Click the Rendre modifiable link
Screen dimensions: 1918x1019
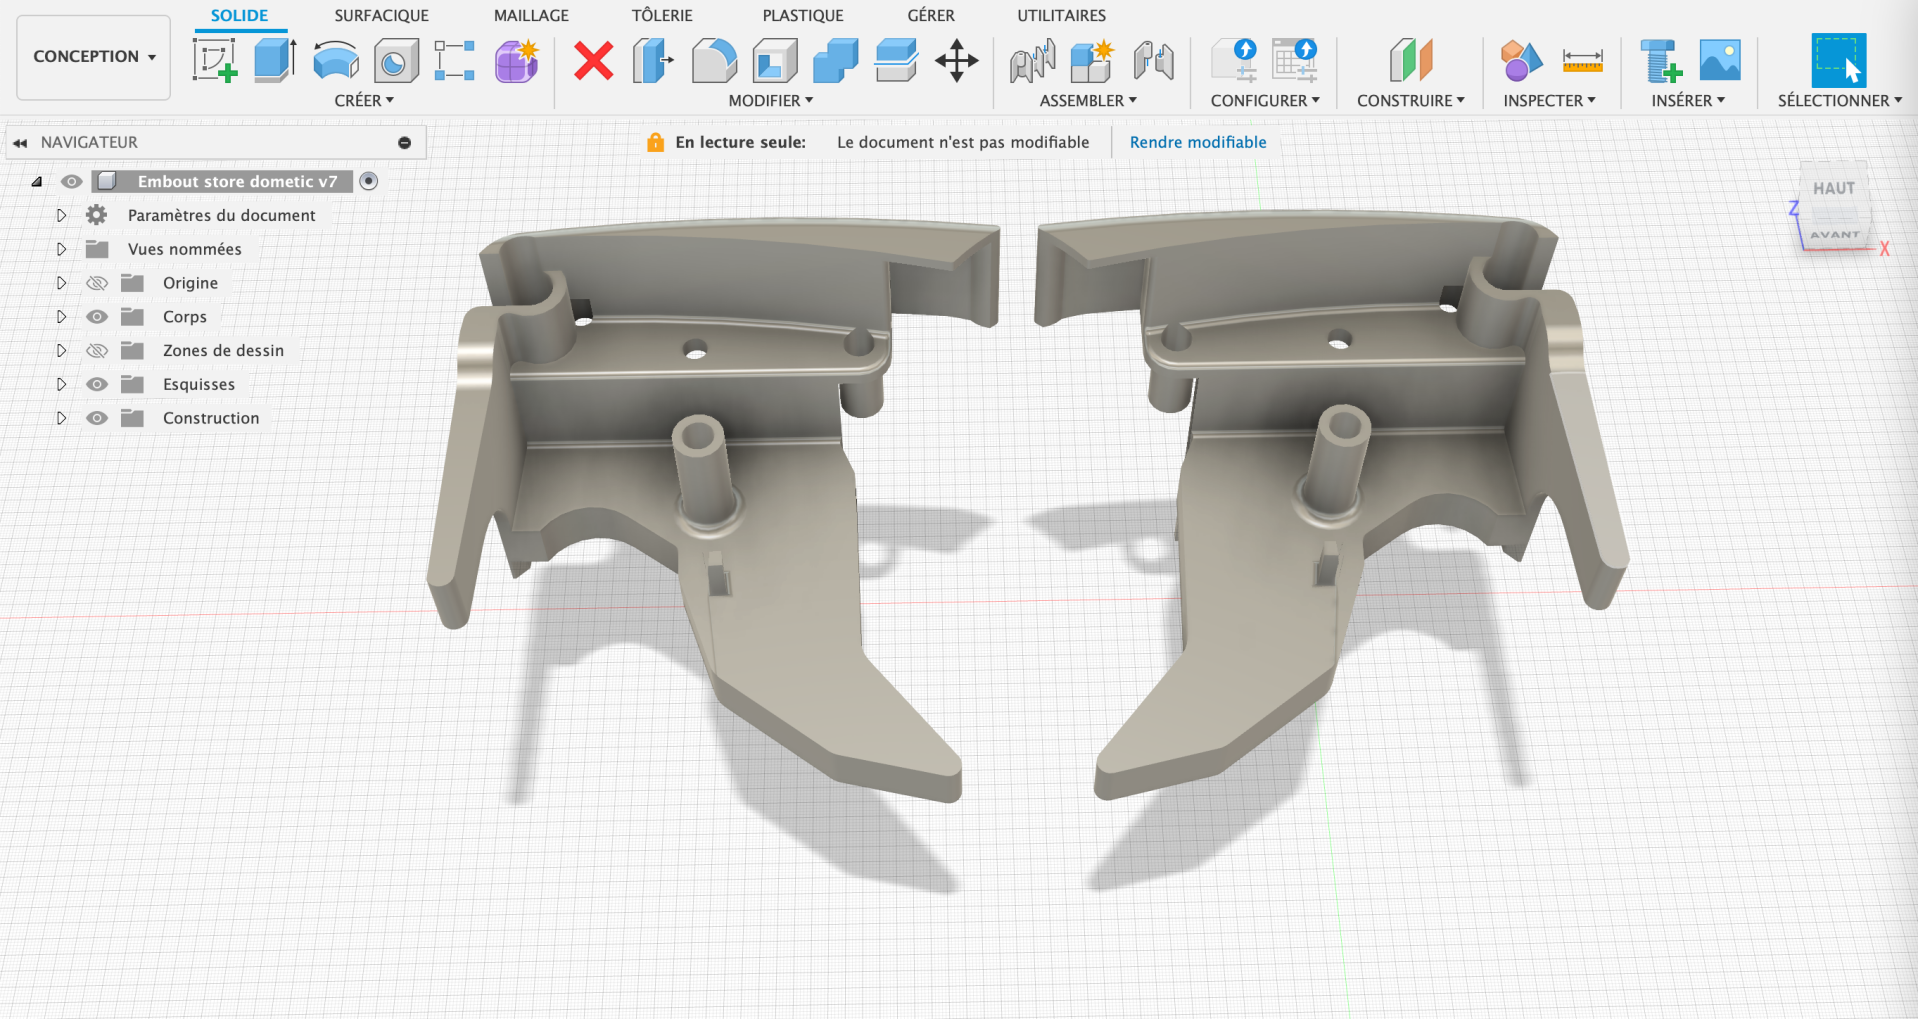[x=1198, y=142]
